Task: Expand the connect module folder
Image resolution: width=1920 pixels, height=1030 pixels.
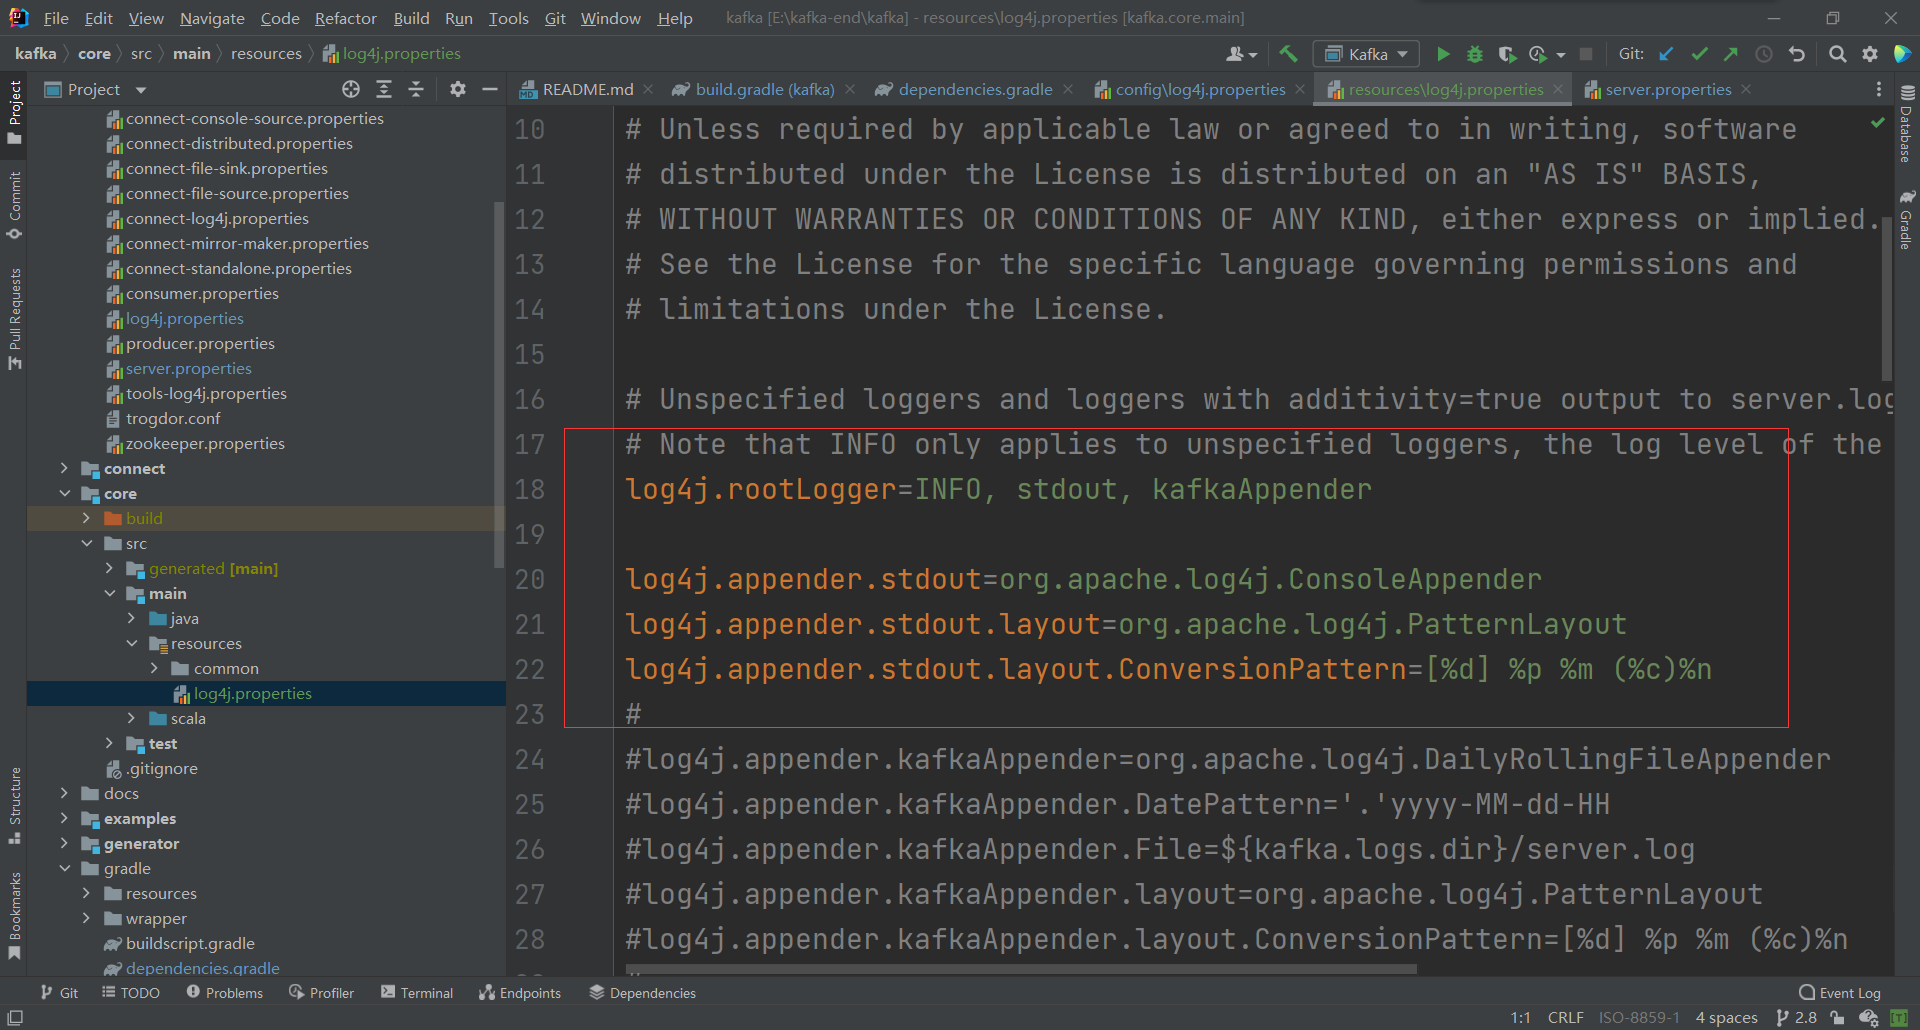Action: click(64, 468)
